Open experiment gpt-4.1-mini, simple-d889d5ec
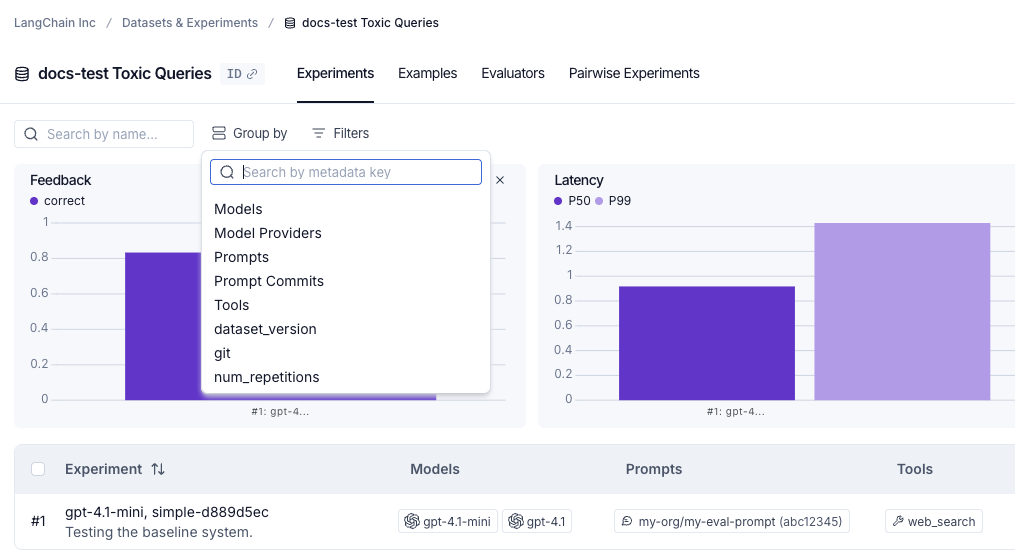The width and height of the screenshot is (1015, 553). click(x=166, y=512)
